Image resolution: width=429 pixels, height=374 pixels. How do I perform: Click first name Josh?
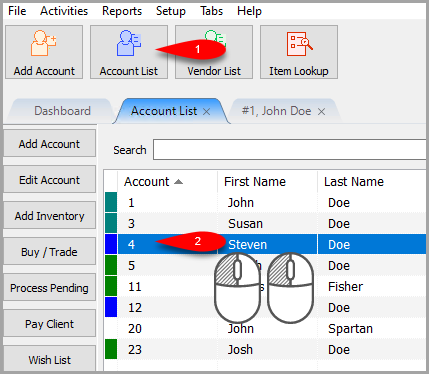(x=240, y=350)
